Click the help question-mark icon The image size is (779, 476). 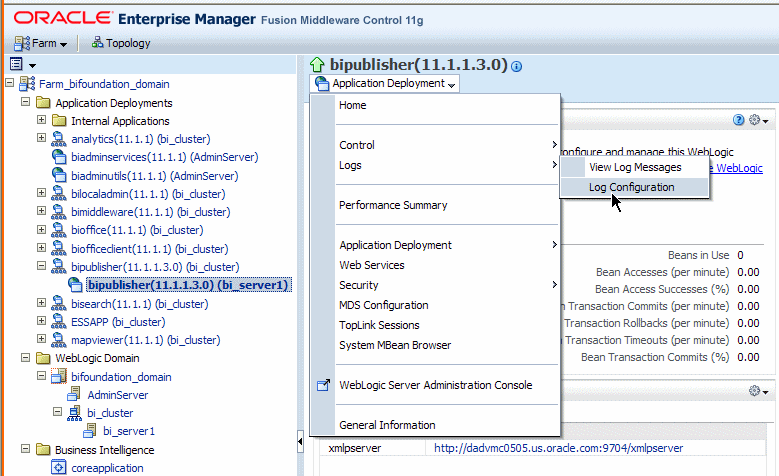(739, 120)
